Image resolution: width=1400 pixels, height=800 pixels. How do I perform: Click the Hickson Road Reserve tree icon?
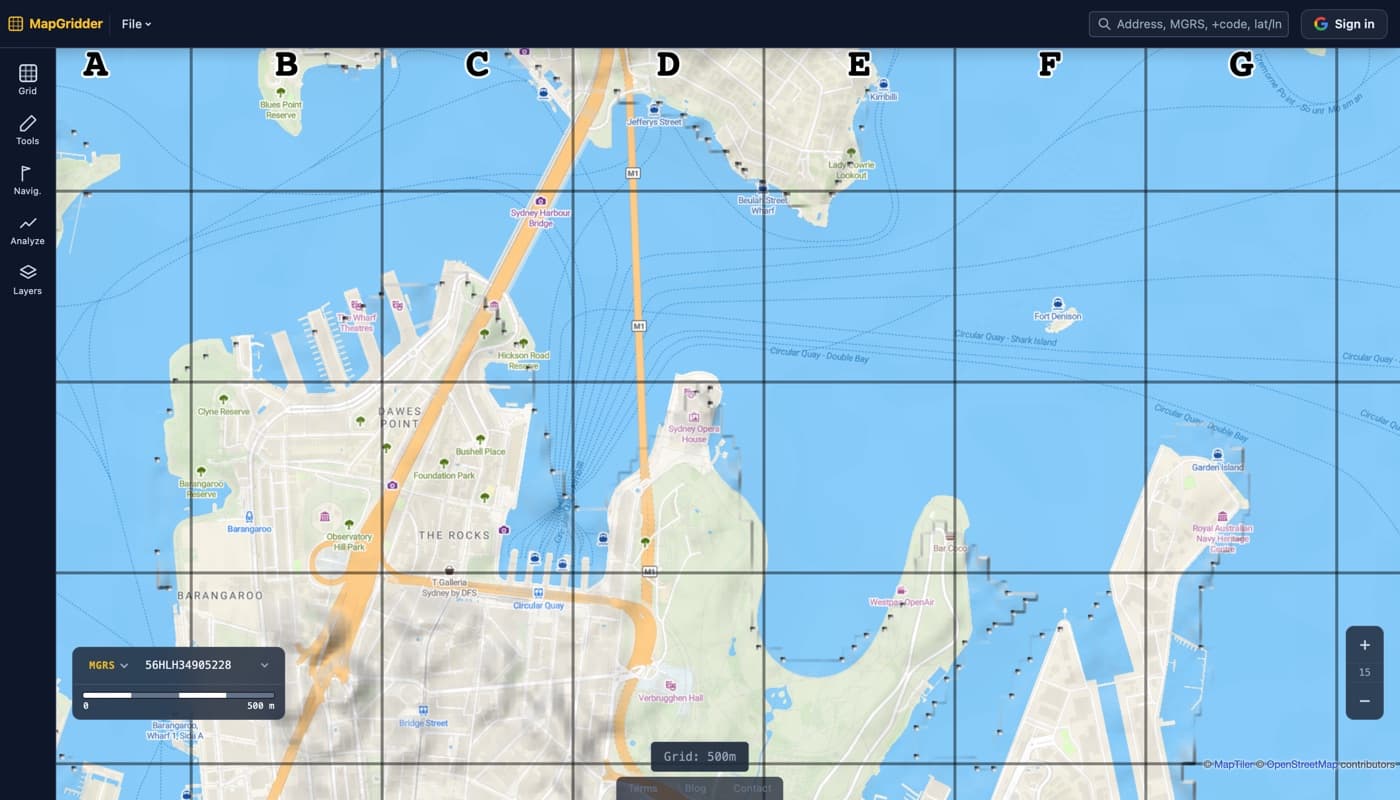pyautogui.click(x=524, y=342)
